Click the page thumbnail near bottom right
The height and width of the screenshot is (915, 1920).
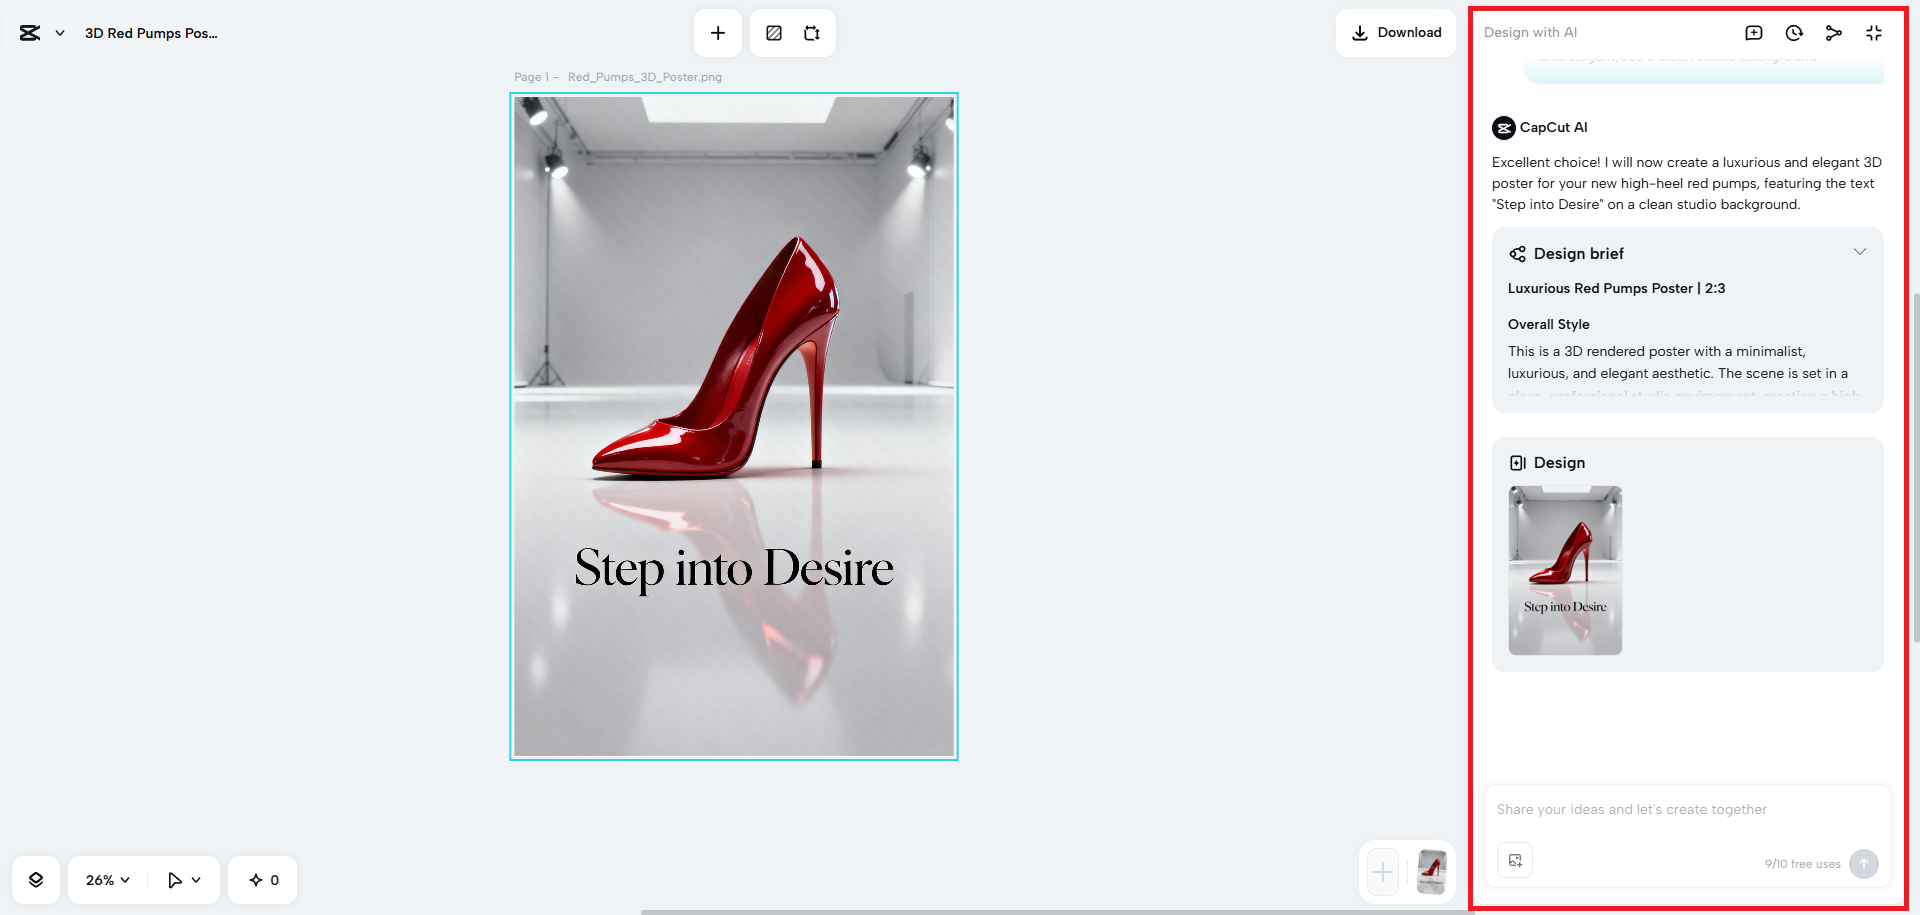1430,872
